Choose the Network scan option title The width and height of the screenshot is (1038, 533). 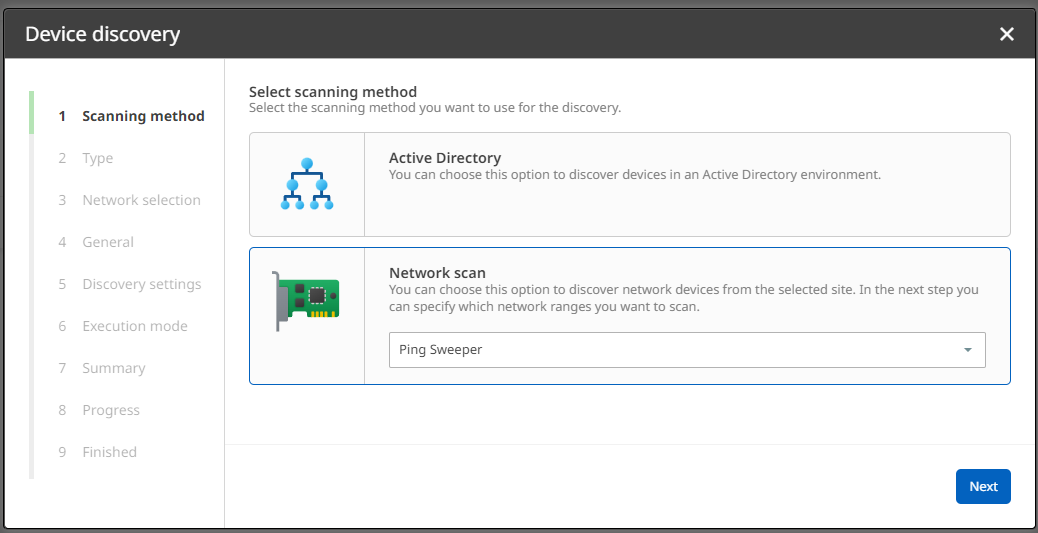tap(436, 273)
